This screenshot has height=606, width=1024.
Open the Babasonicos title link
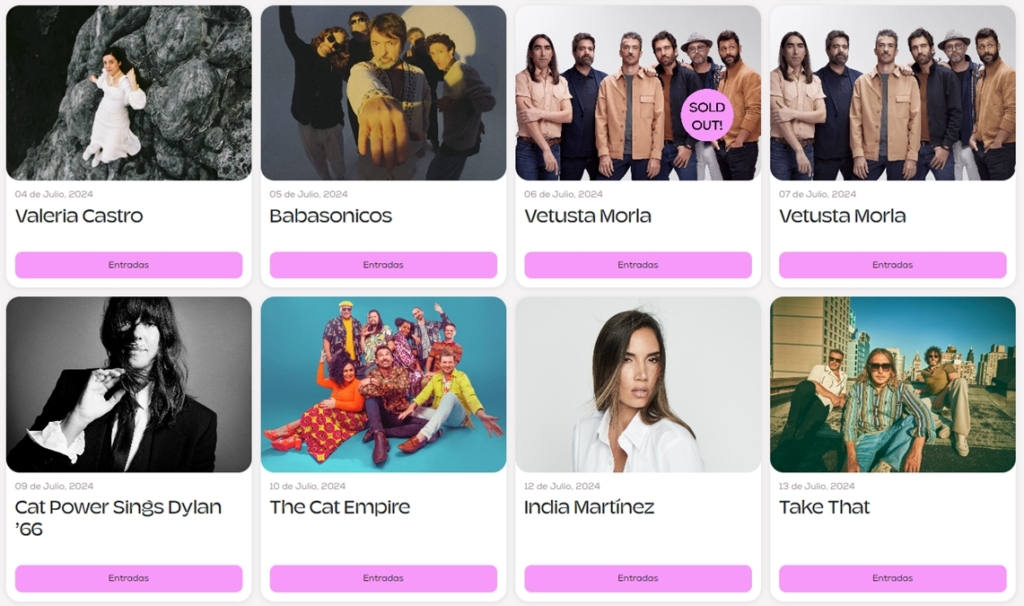(x=330, y=216)
